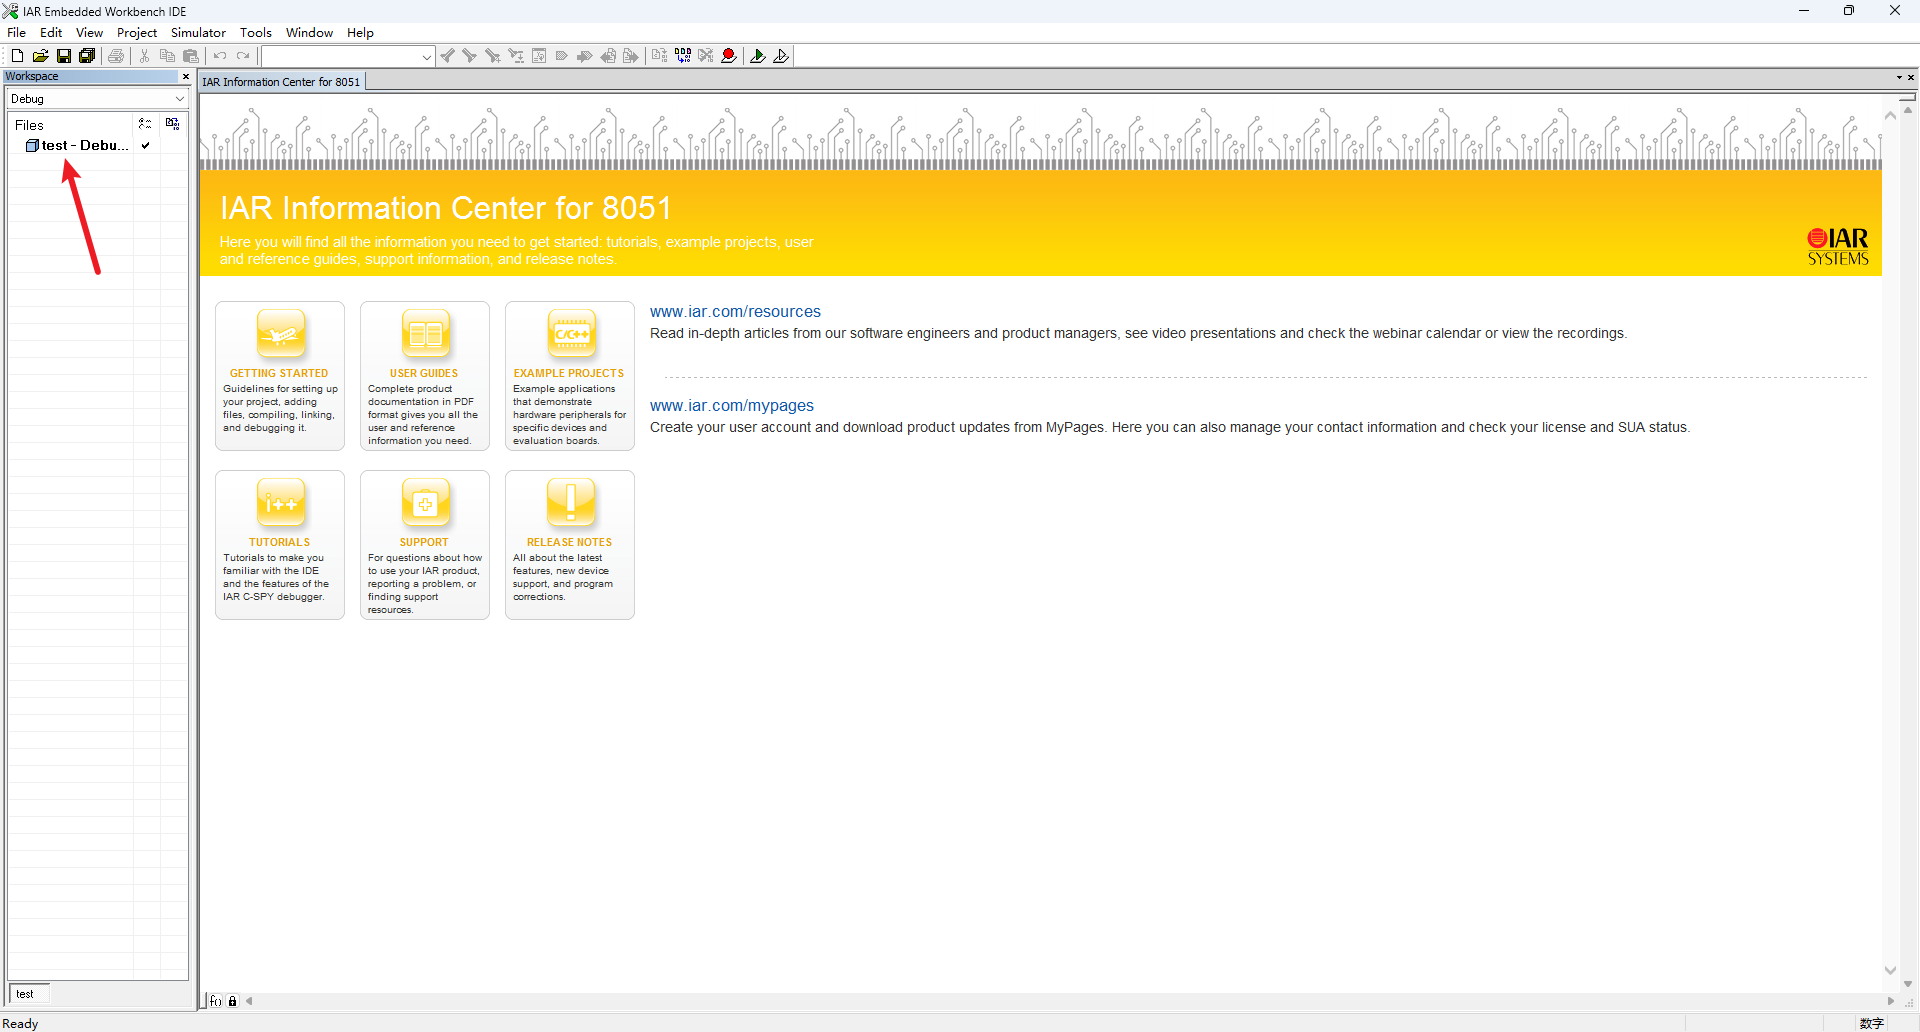Click the Undo arrow icon
Viewport: 1920px width, 1032px height.
pyautogui.click(x=220, y=56)
